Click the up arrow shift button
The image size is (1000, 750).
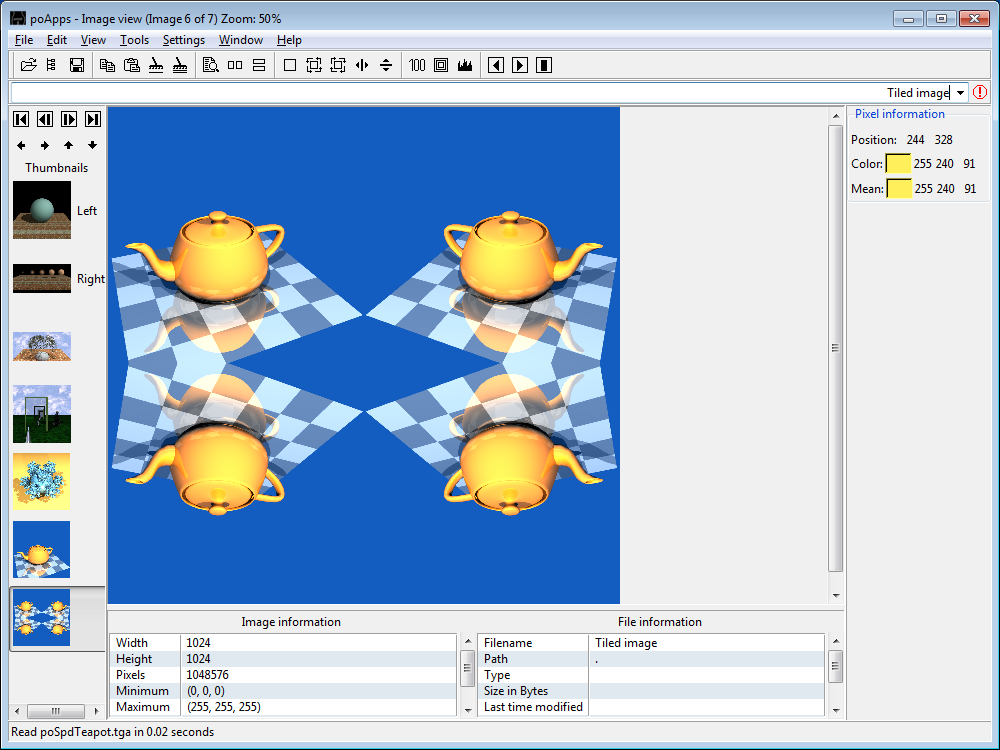tap(69, 145)
